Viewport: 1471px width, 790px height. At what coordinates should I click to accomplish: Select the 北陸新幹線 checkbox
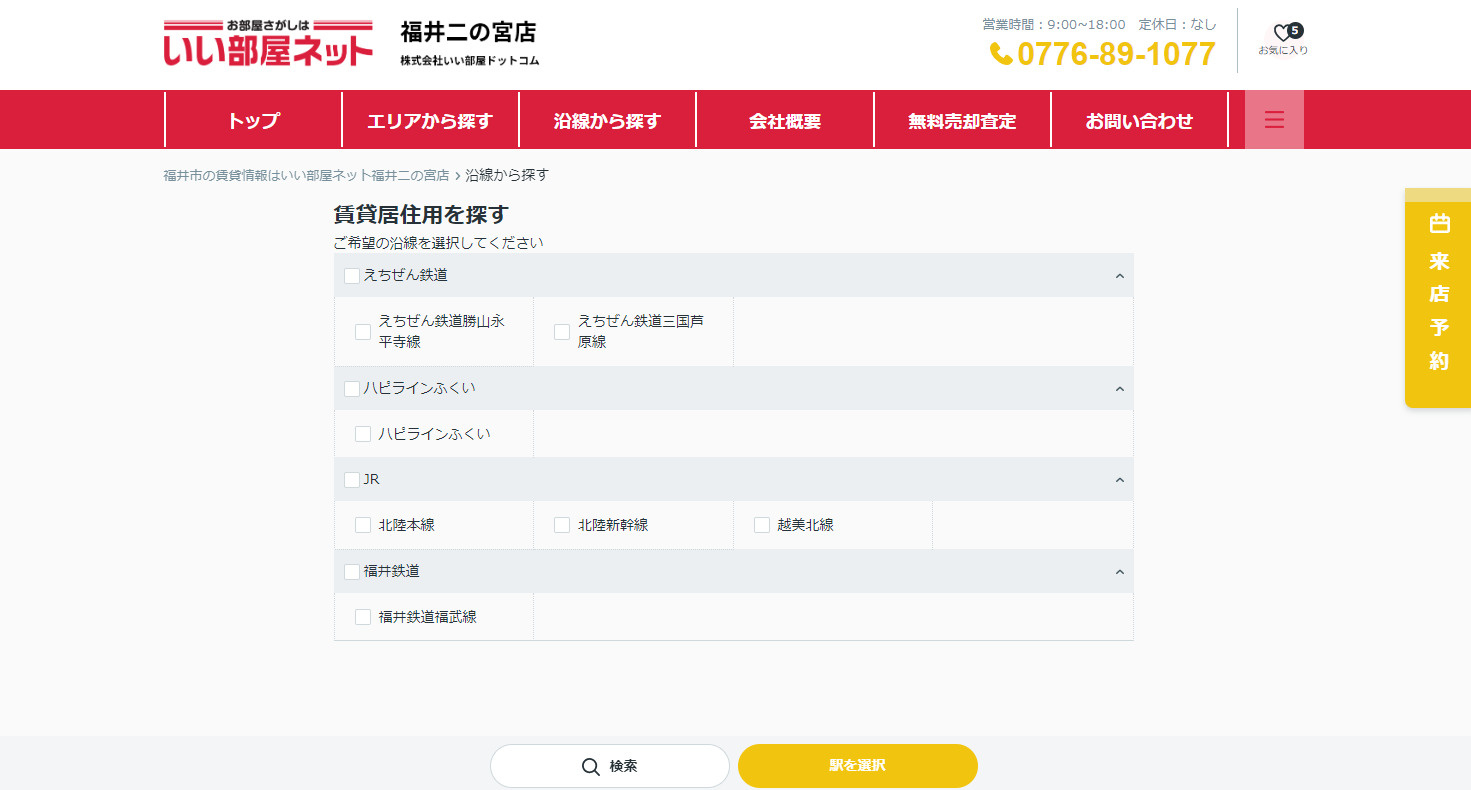coord(562,525)
